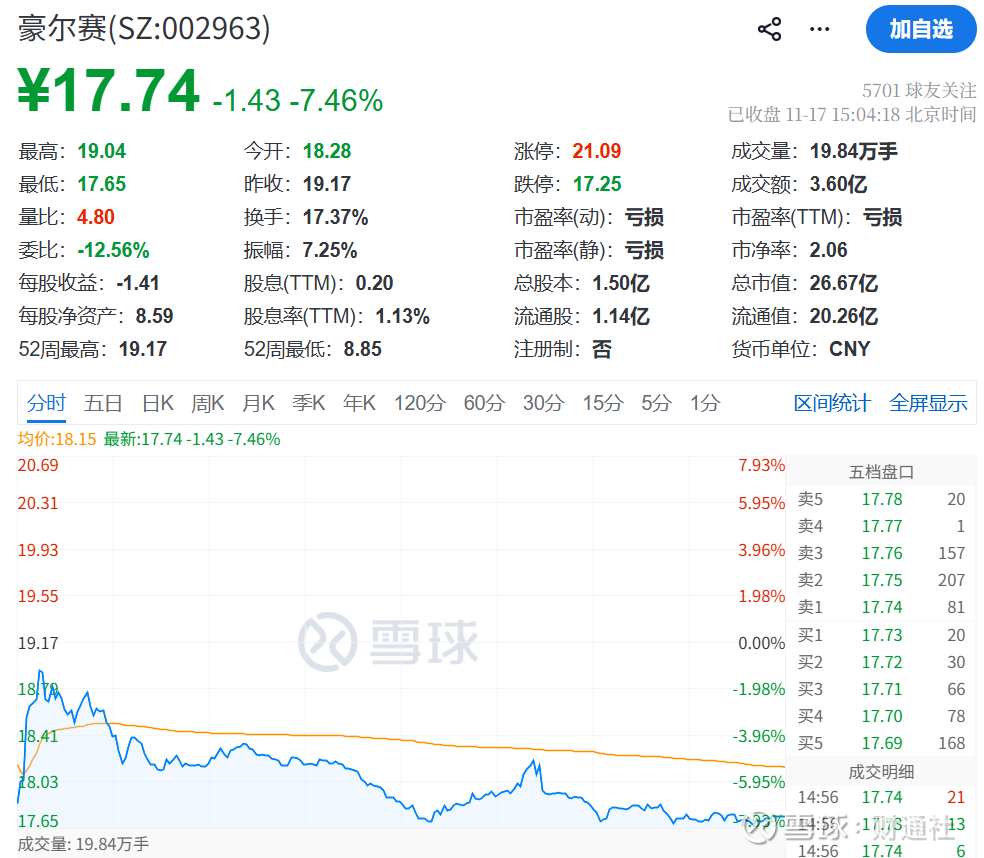This screenshot has height=858, width=984.
Task: Click the 振幅 value 7.25%
Action: (x=330, y=250)
